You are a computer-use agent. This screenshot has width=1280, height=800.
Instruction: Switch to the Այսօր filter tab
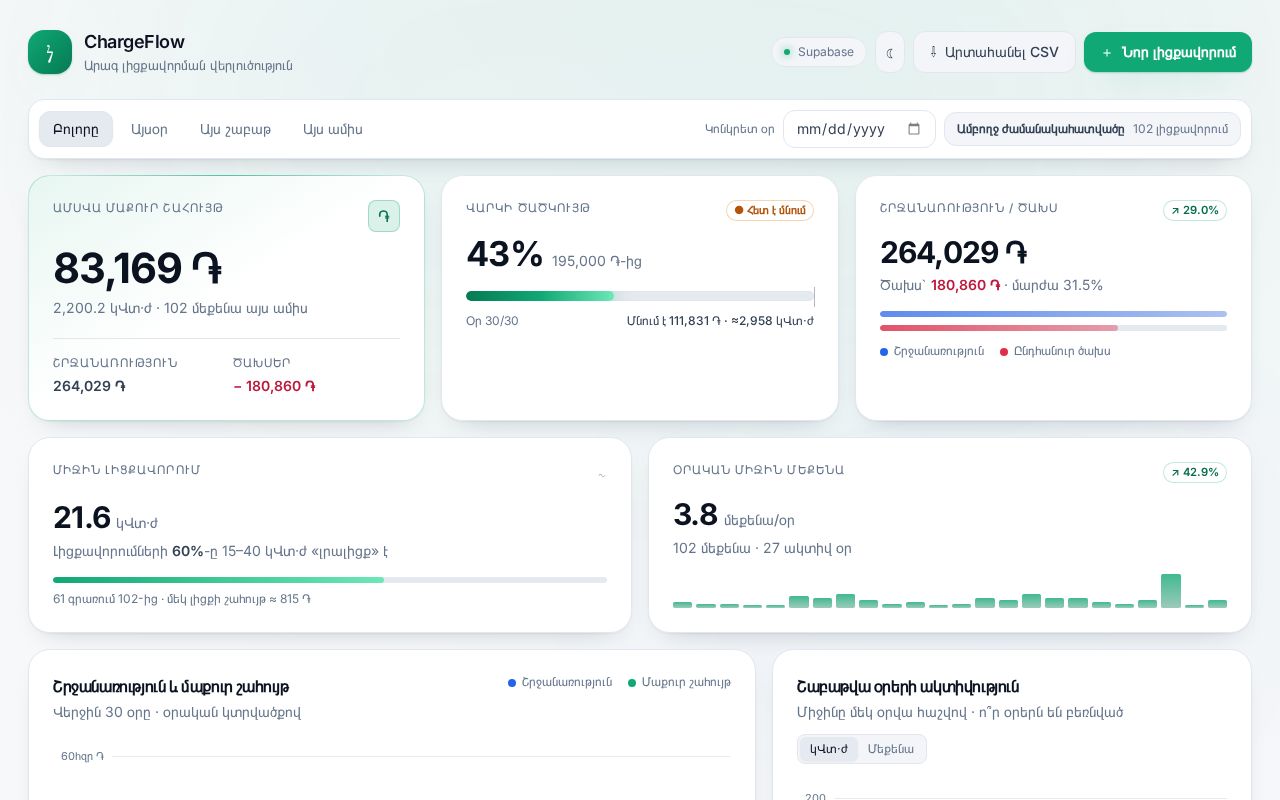(x=149, y=129)
